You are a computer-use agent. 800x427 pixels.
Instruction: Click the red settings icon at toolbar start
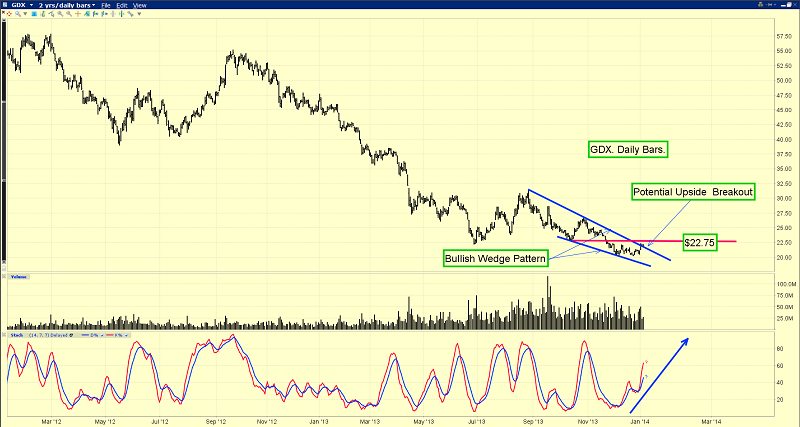(x=7, y=14)
